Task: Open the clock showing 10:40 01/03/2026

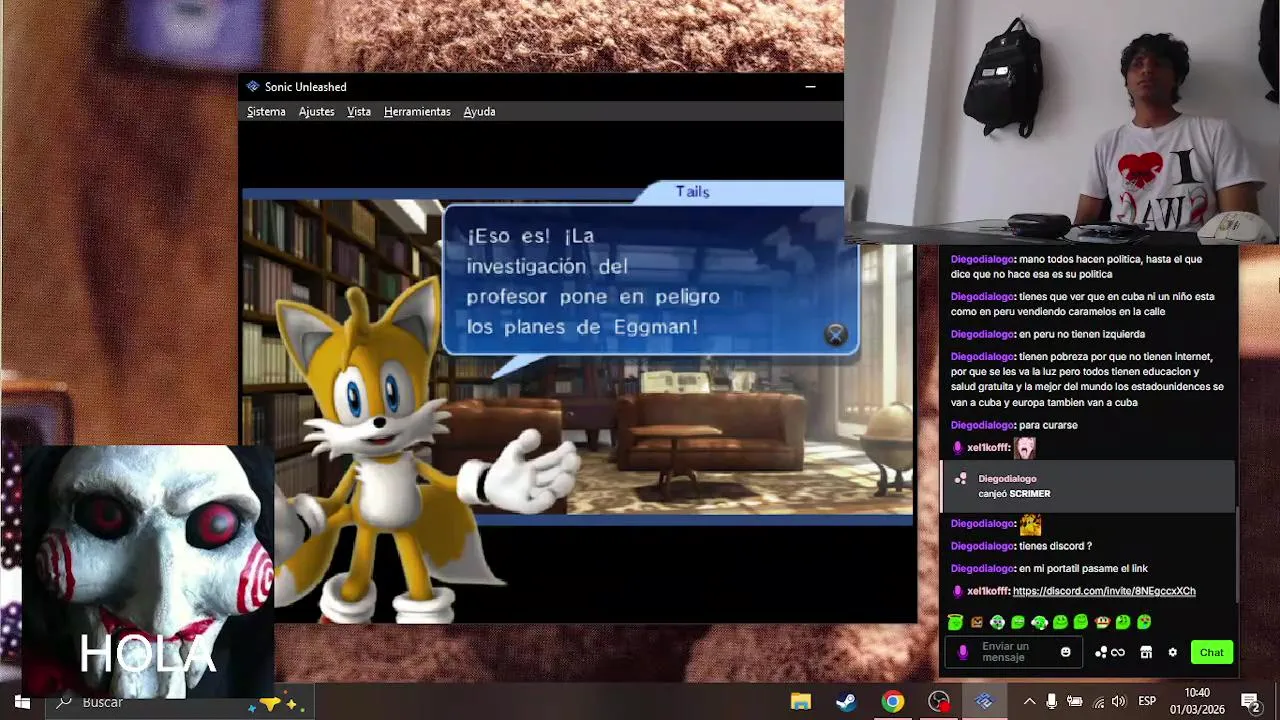Action: coord(1197,702)
